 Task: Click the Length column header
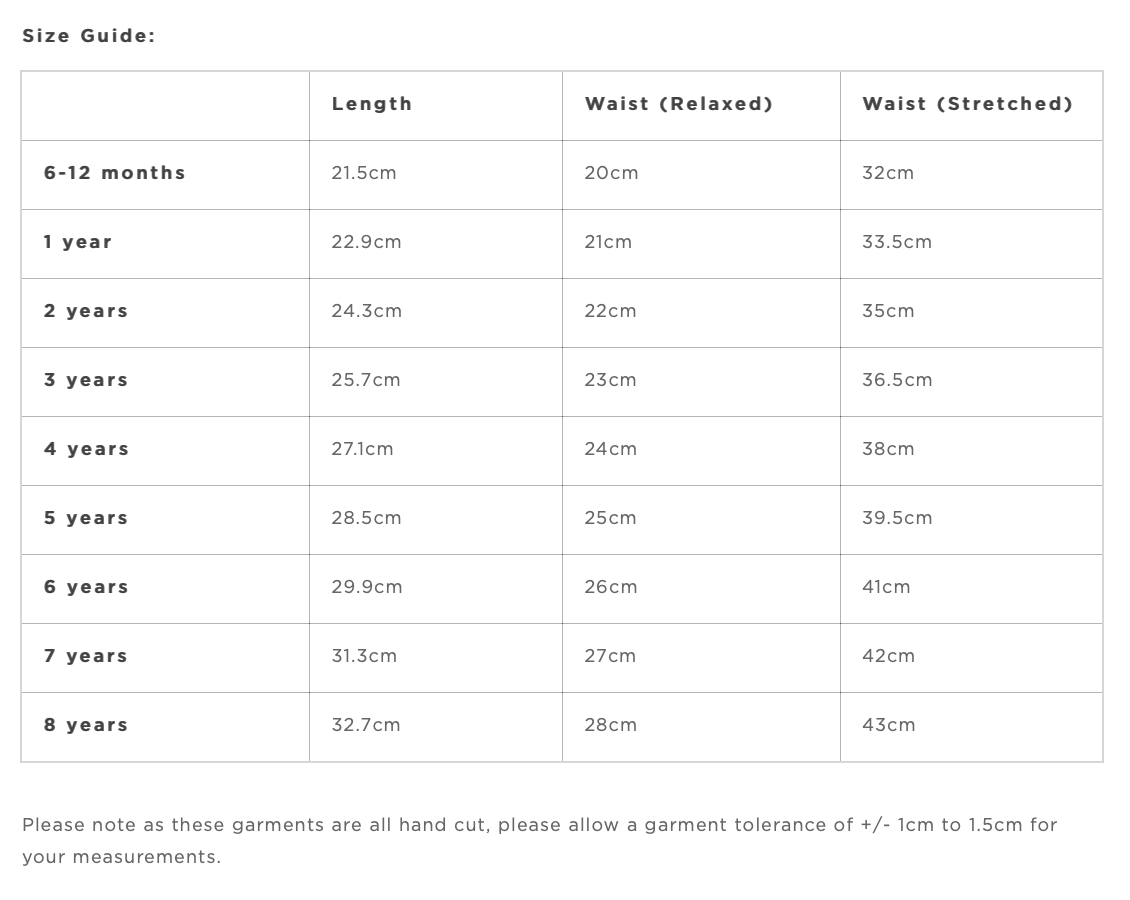[x=372, y=104]
